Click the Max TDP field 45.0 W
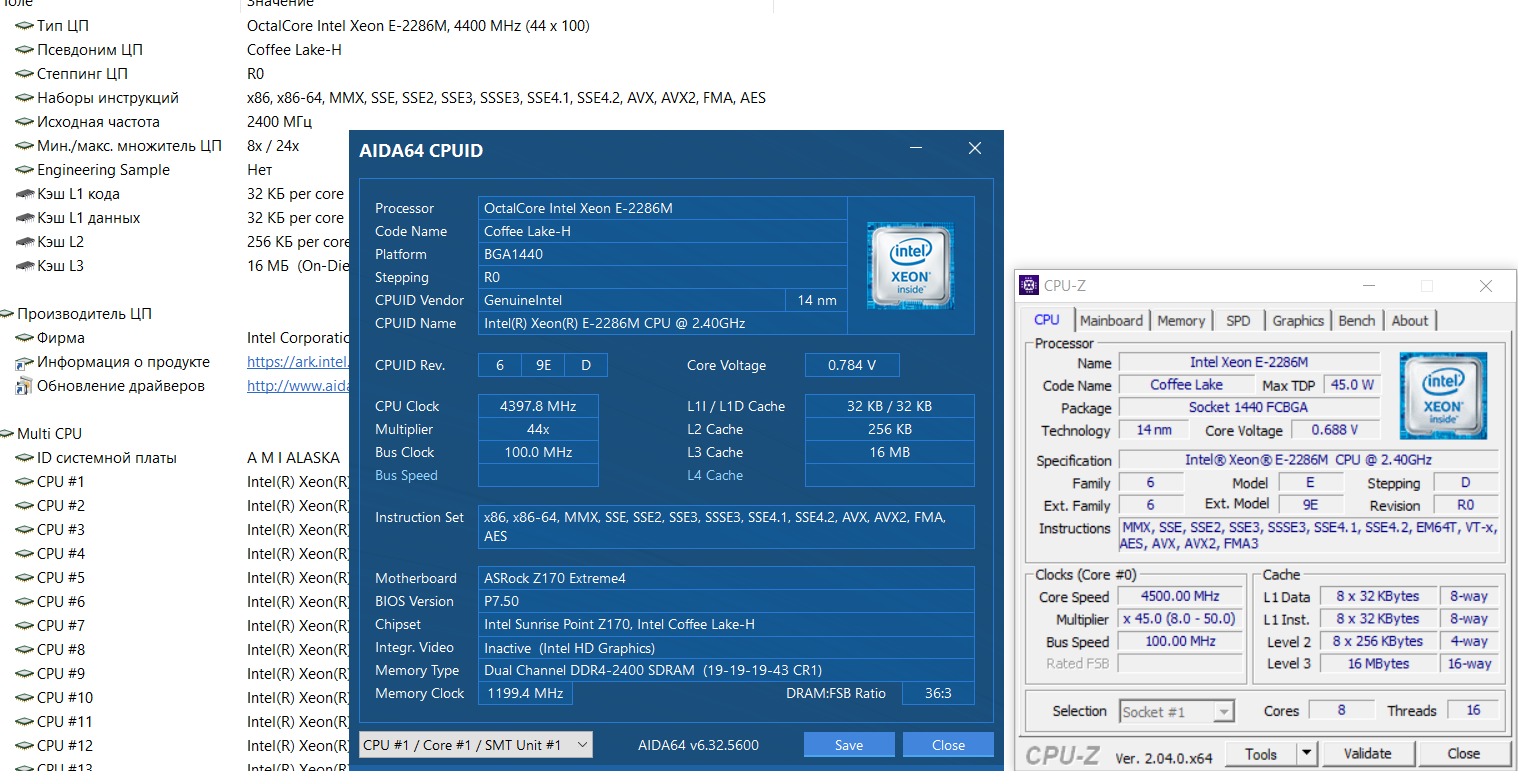Viewport: 1518px width, 771px height. (x=1351, y=385)
